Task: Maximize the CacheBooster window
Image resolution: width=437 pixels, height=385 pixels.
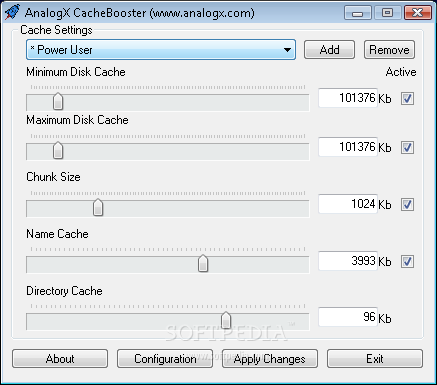Action: [x=387, y=13]
